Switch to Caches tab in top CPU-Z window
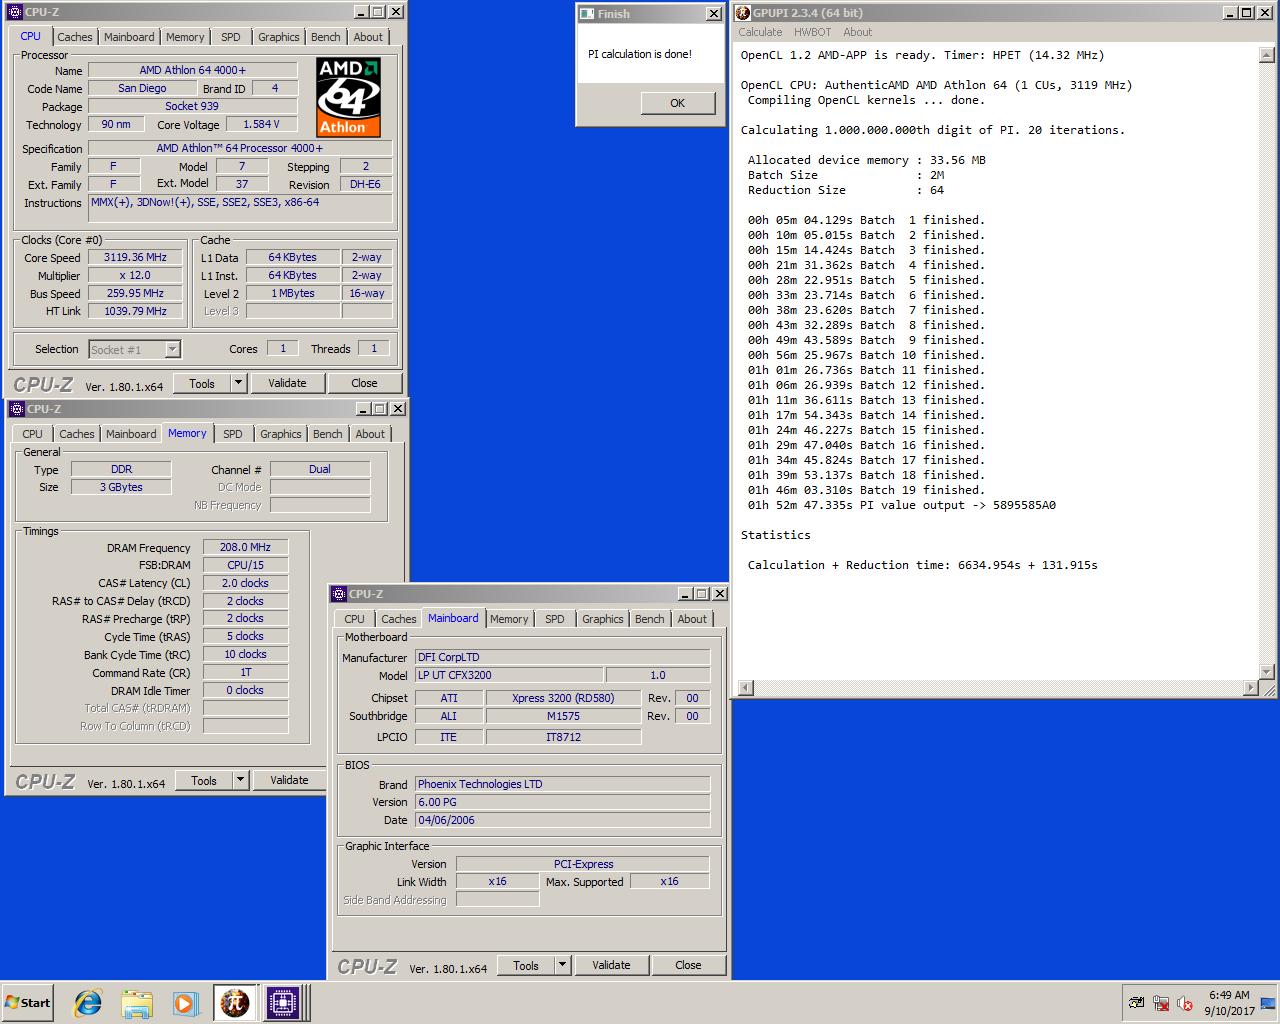Screen dimensions: 1280x1024 click(x=74, y=37)
